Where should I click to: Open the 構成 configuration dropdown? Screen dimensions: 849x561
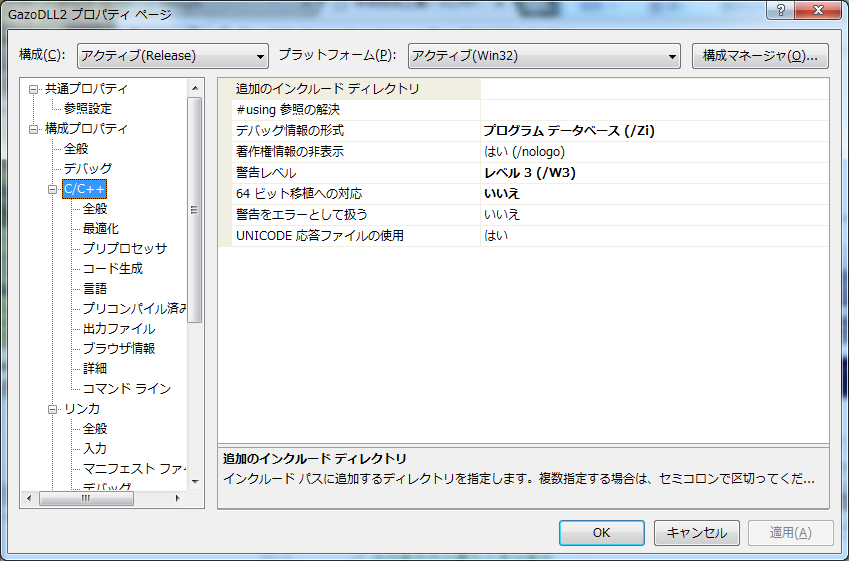pyautogui.click(x=173, y=55)
